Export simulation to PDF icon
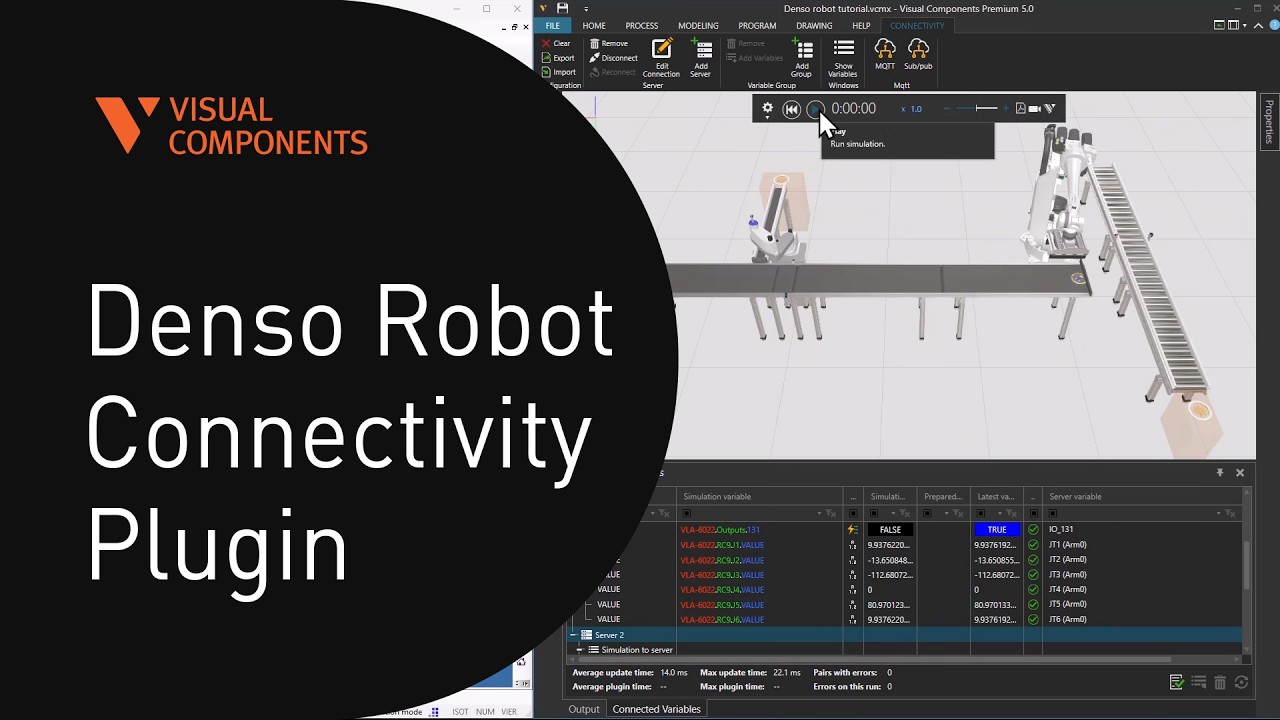This screenshot has height=720, width=1280. pos(1020,108)
